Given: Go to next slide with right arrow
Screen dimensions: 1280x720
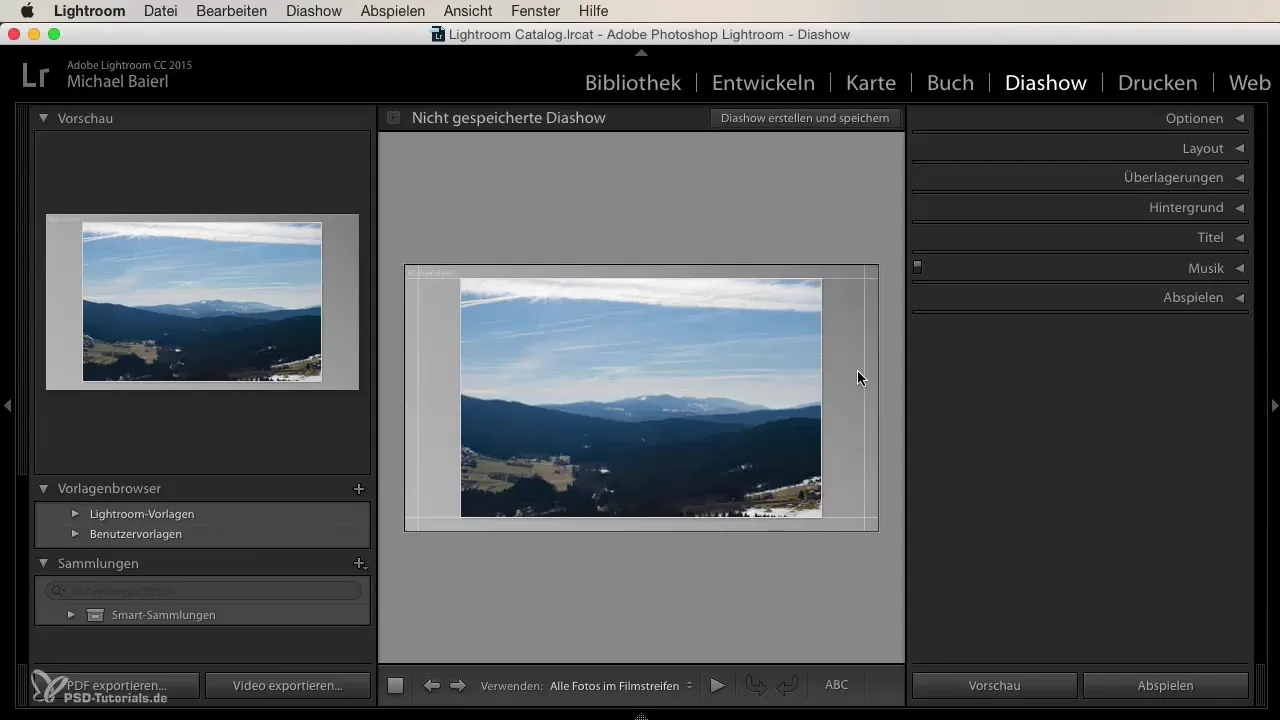Looking at the screenshot, I should 458,686.
